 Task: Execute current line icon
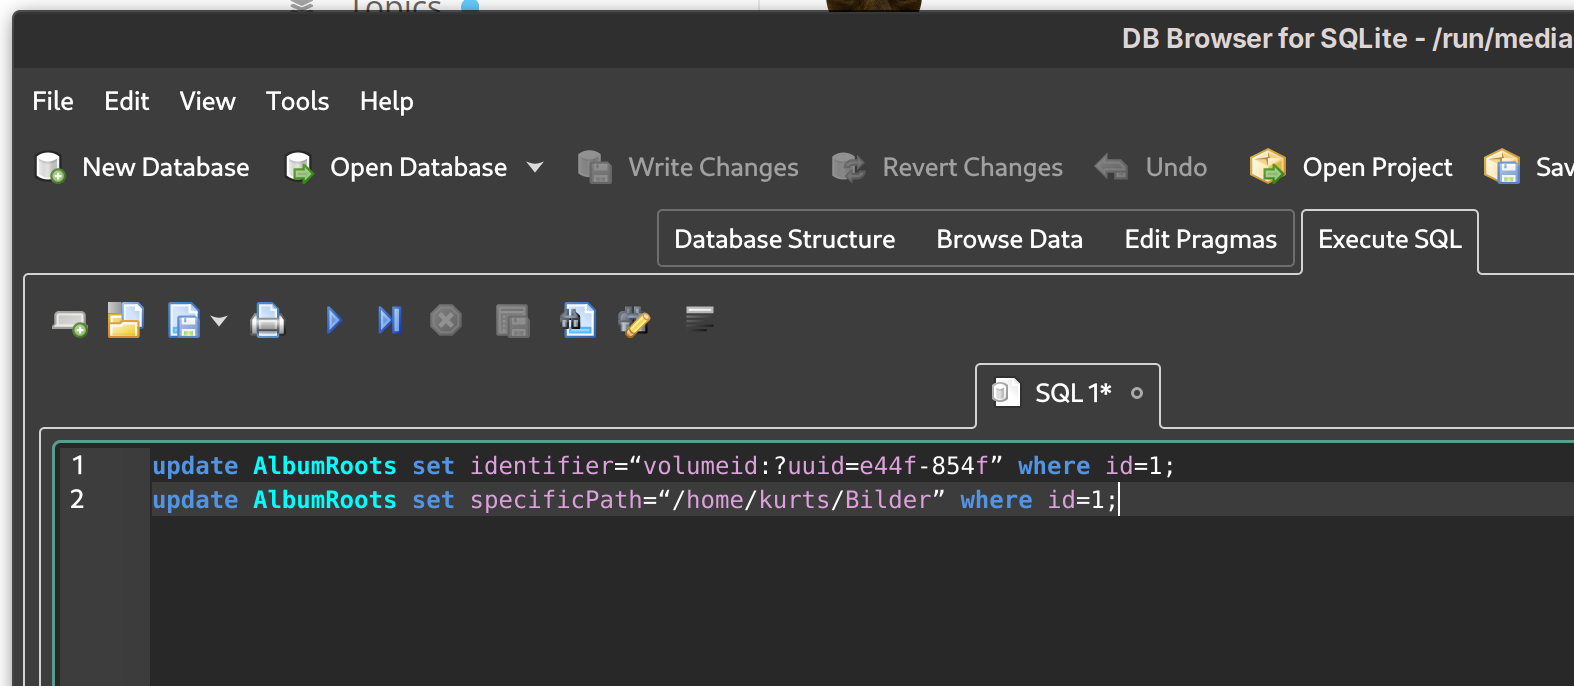[389, 320]
